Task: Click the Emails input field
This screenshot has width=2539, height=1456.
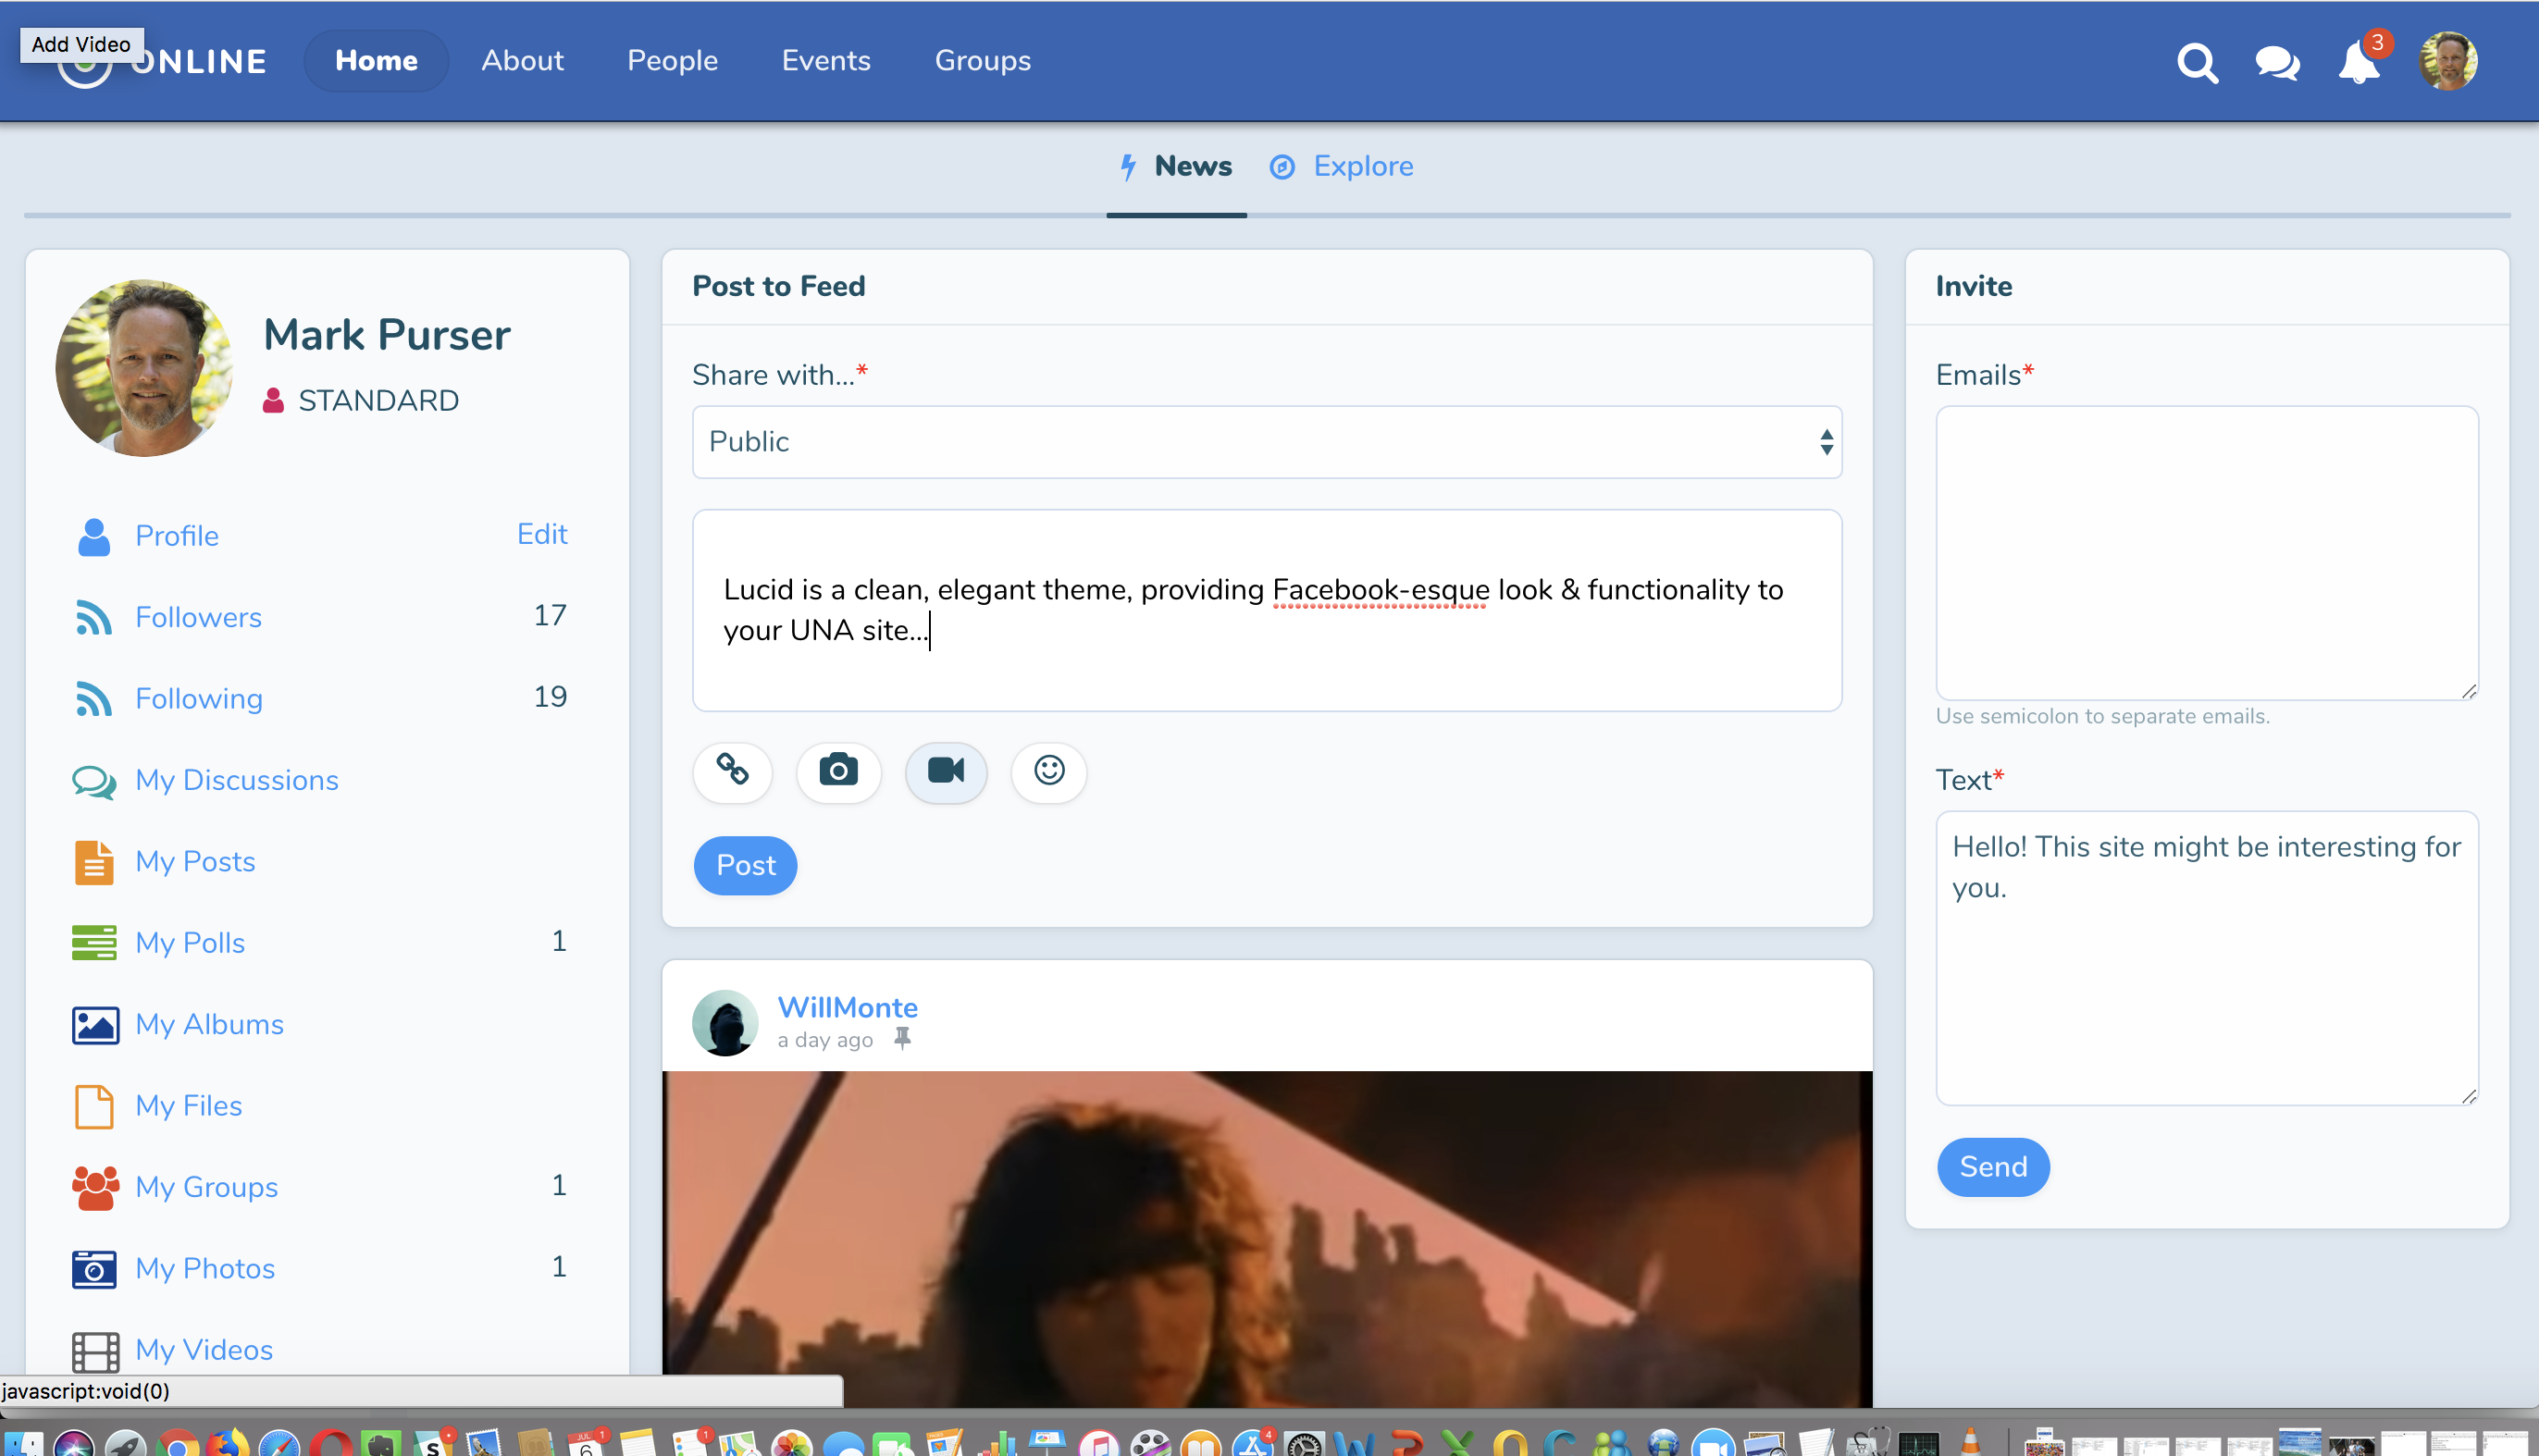Action: point(2206,552)
